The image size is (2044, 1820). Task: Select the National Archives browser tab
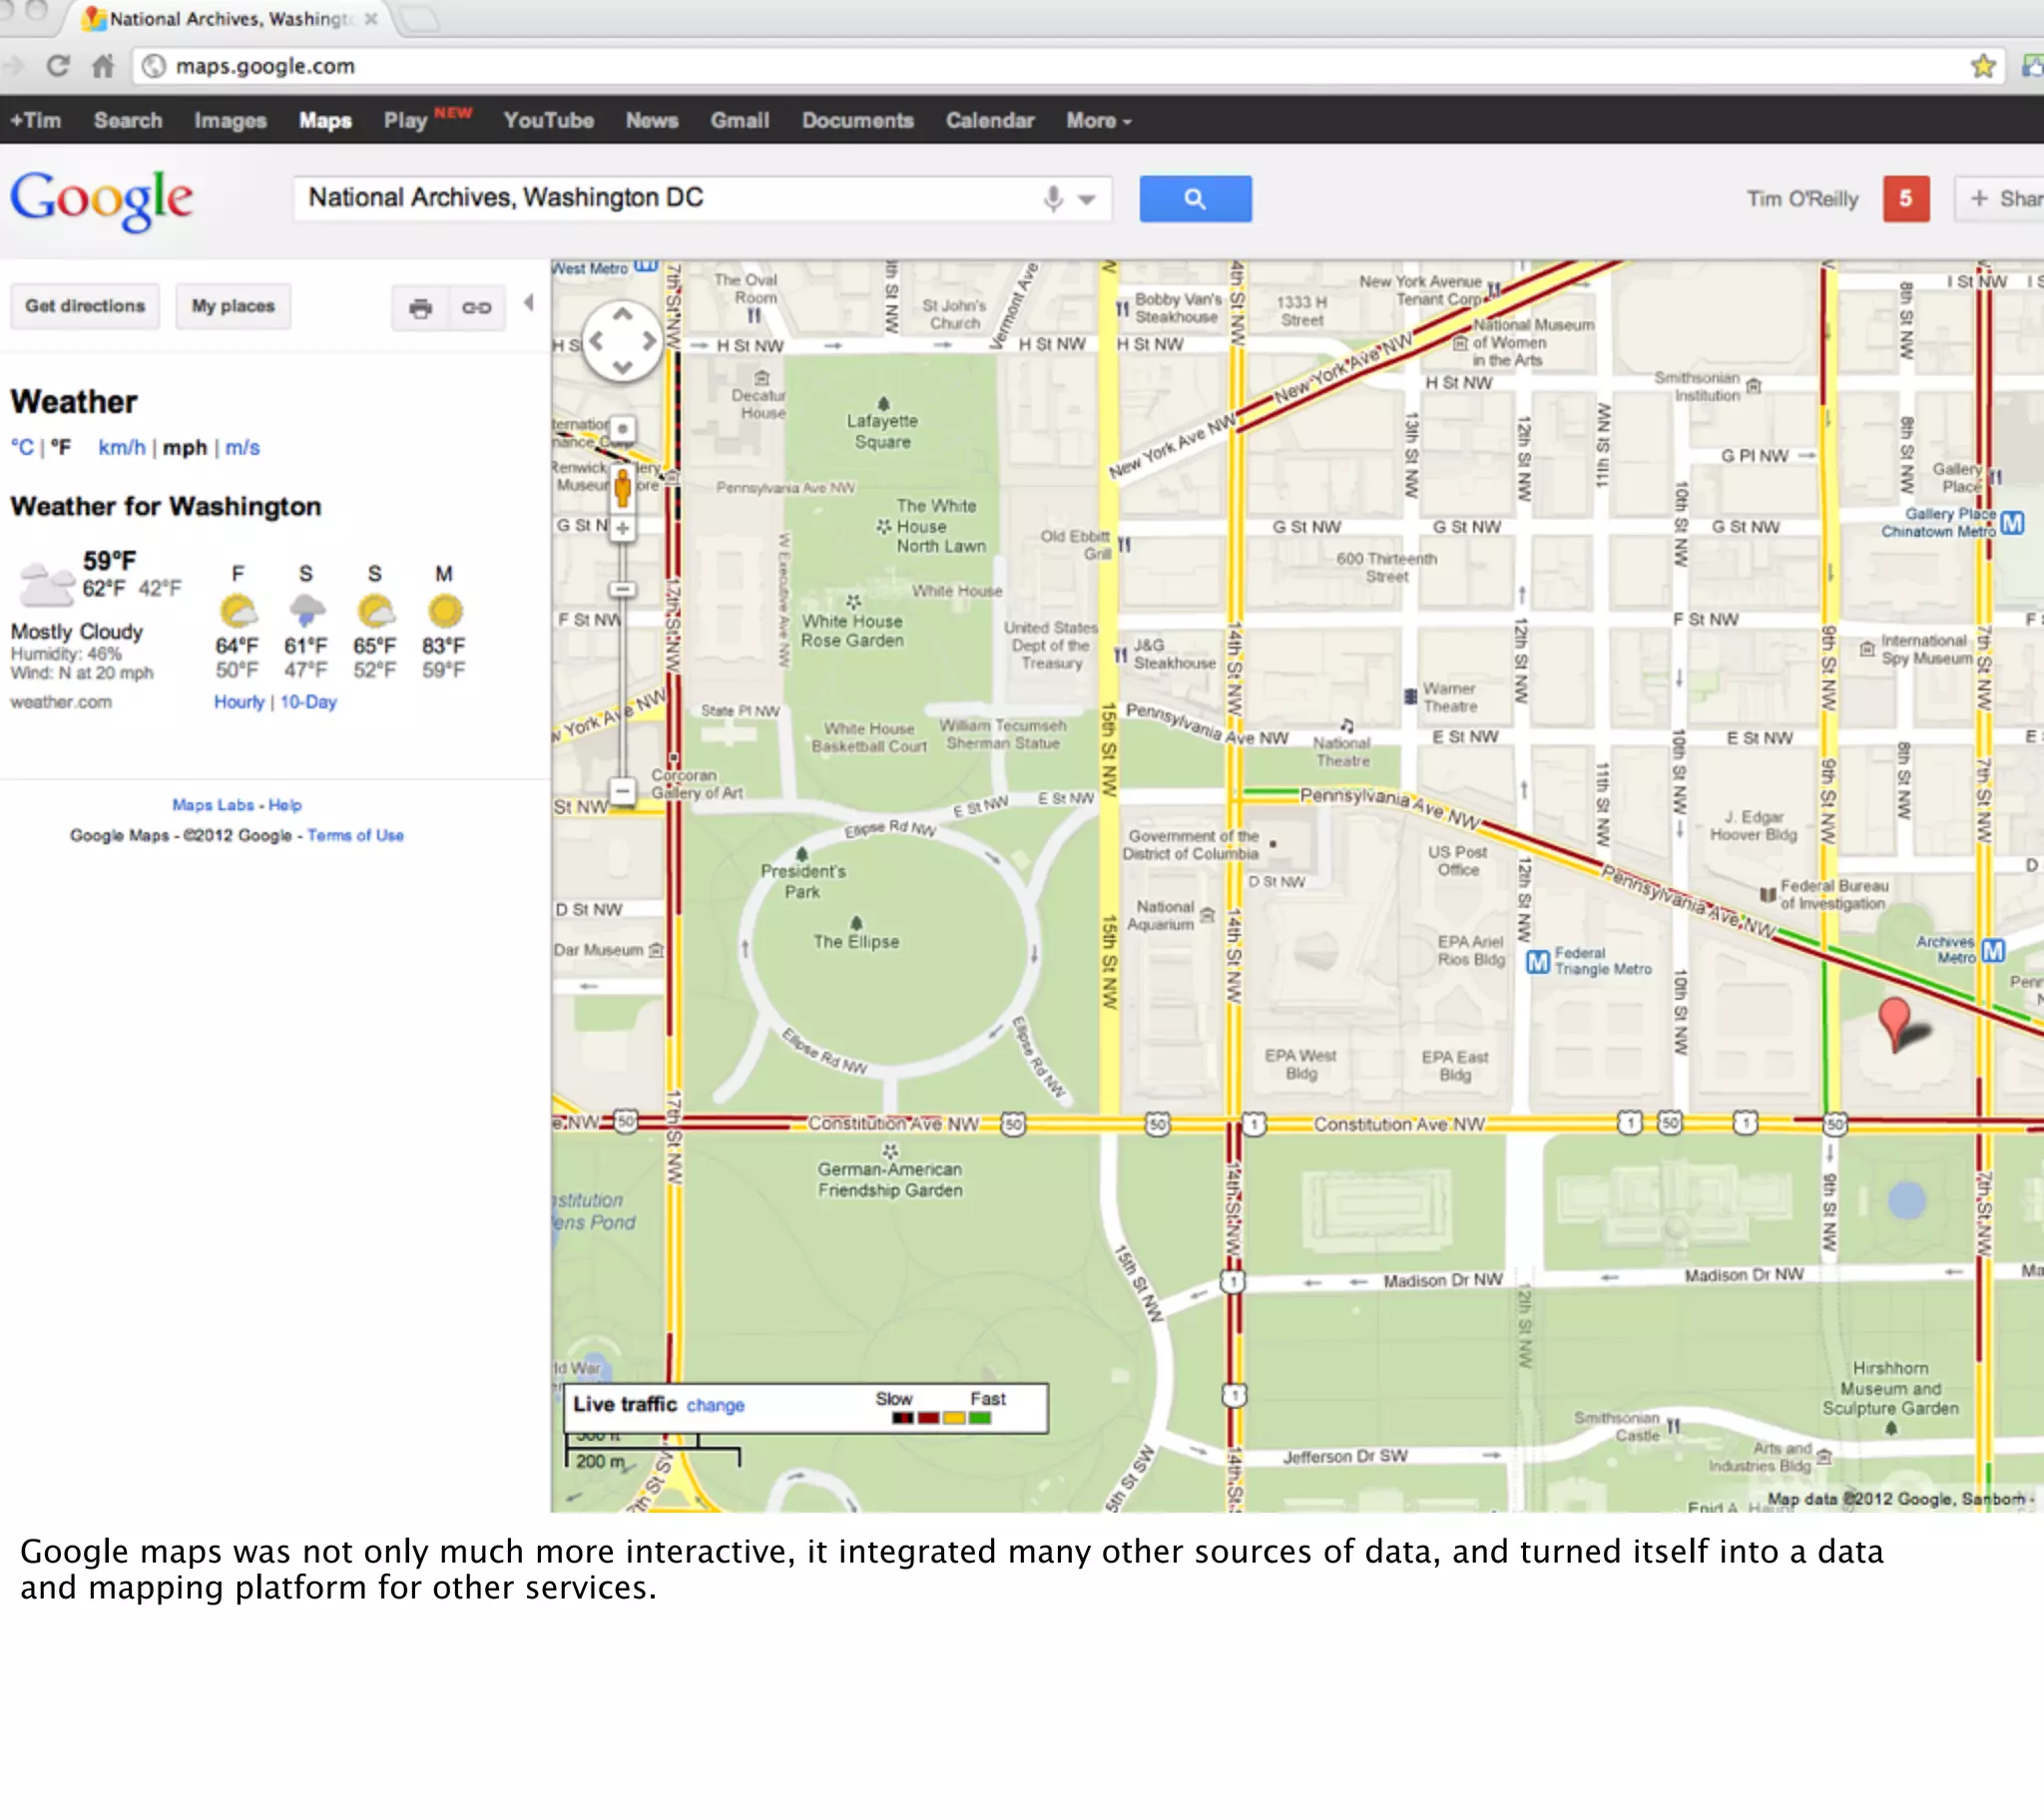click(232, 19)
